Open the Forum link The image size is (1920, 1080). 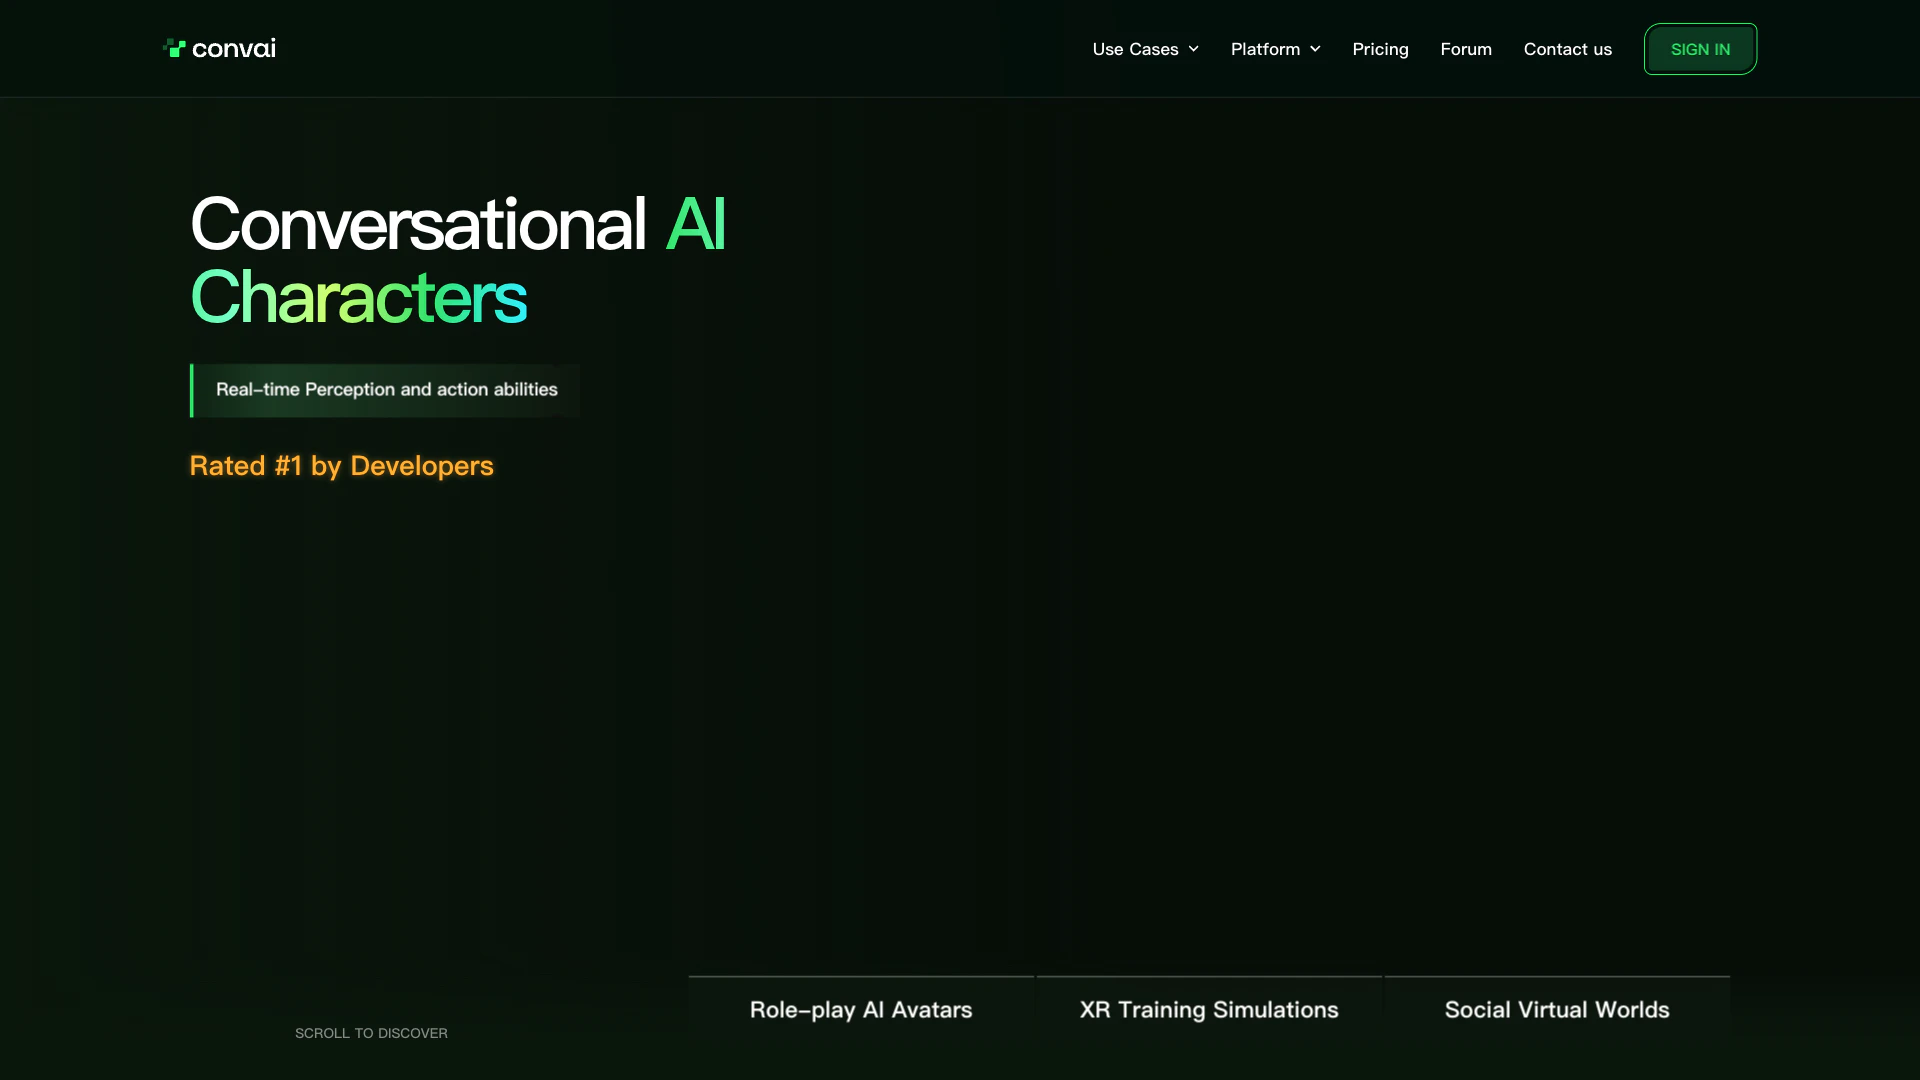point(1465,49)
